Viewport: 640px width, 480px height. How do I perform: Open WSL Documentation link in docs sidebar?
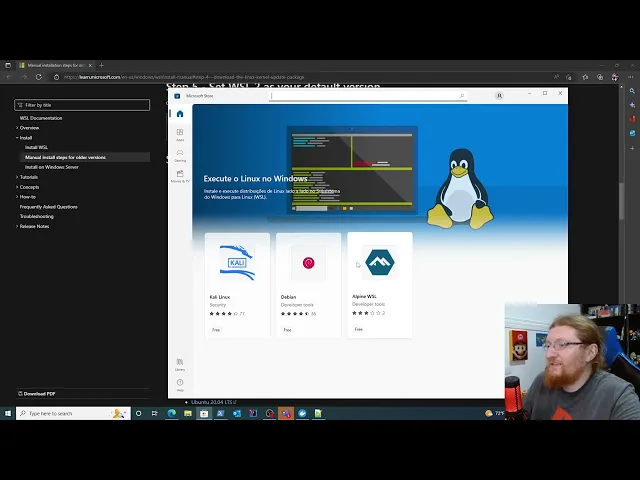click(41, 118)
